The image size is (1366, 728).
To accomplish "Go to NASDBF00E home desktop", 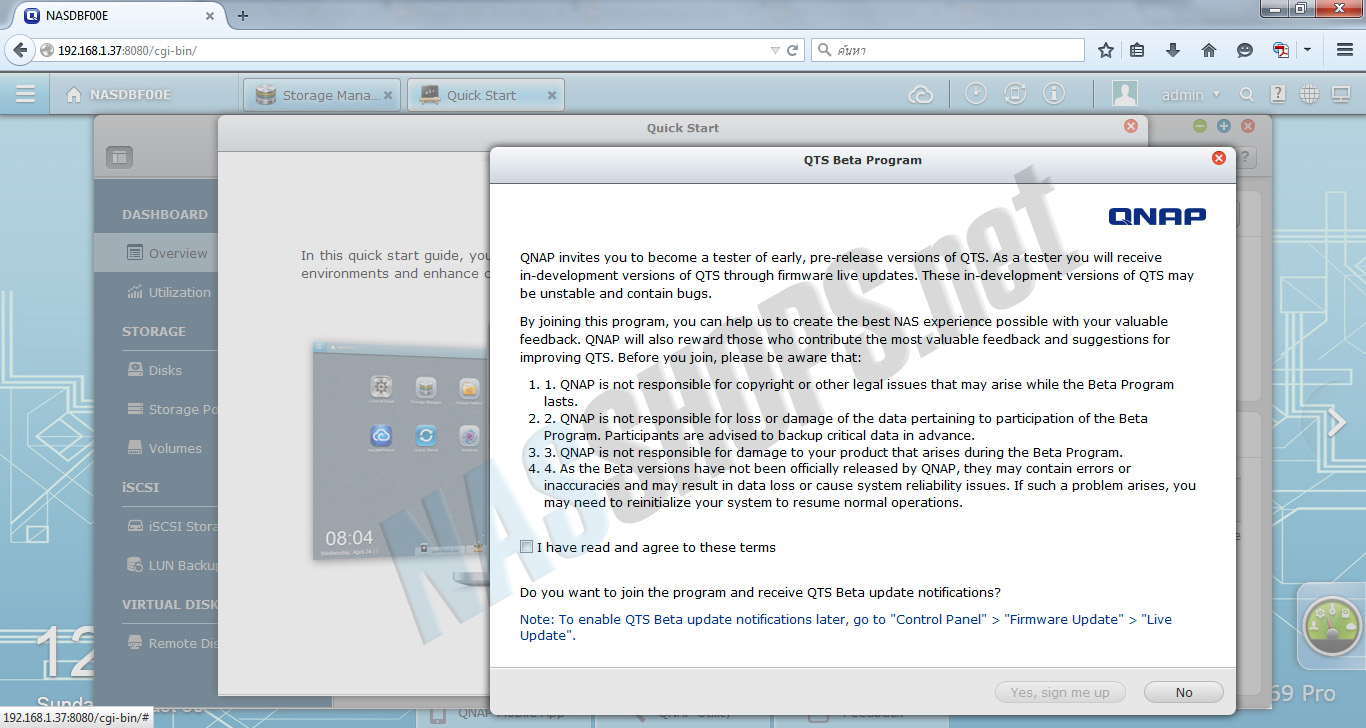I will pyautogui.click(x=118, y=95).
